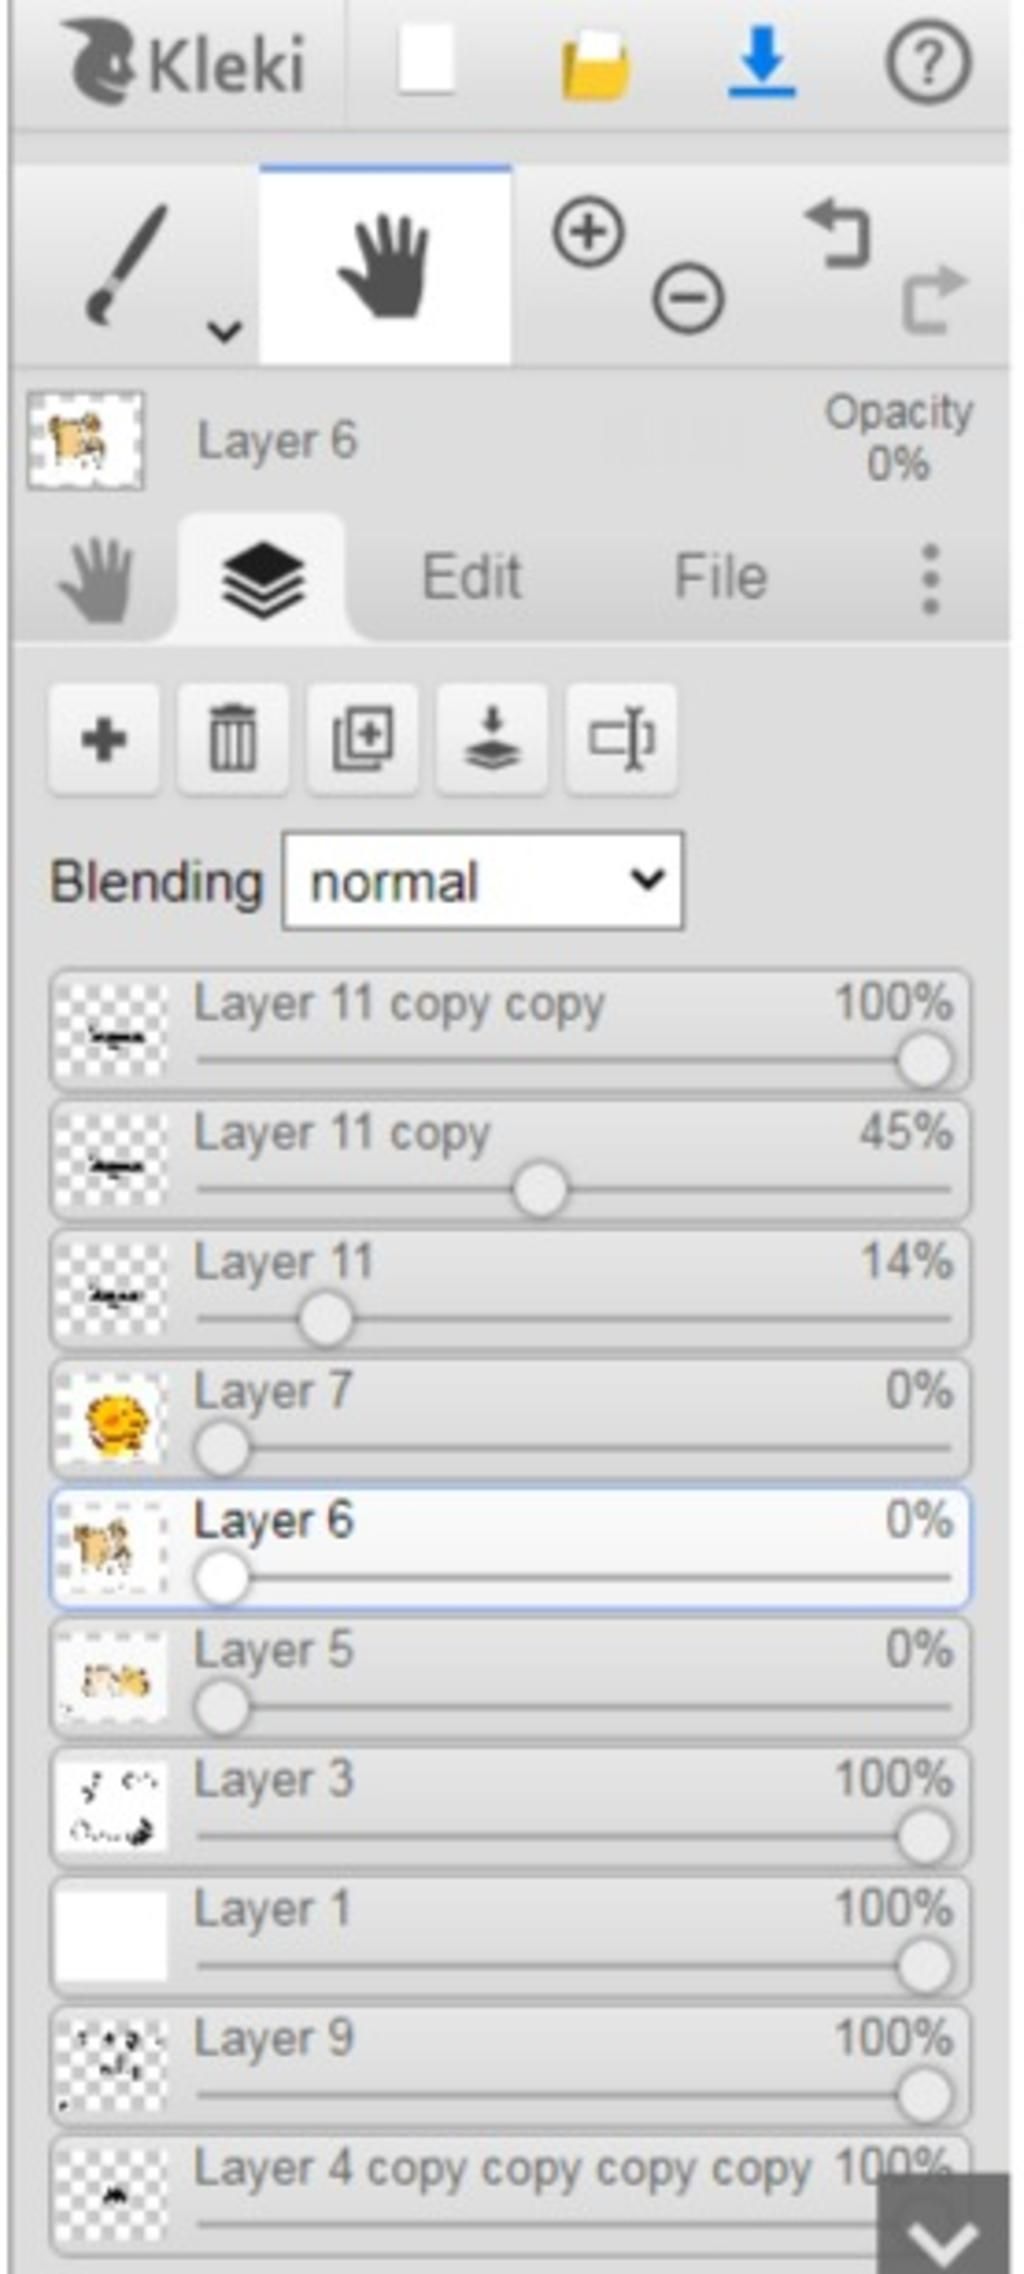1024x2274 pixels.
Task: Undo the last action
Action: (x=838, y=233)
